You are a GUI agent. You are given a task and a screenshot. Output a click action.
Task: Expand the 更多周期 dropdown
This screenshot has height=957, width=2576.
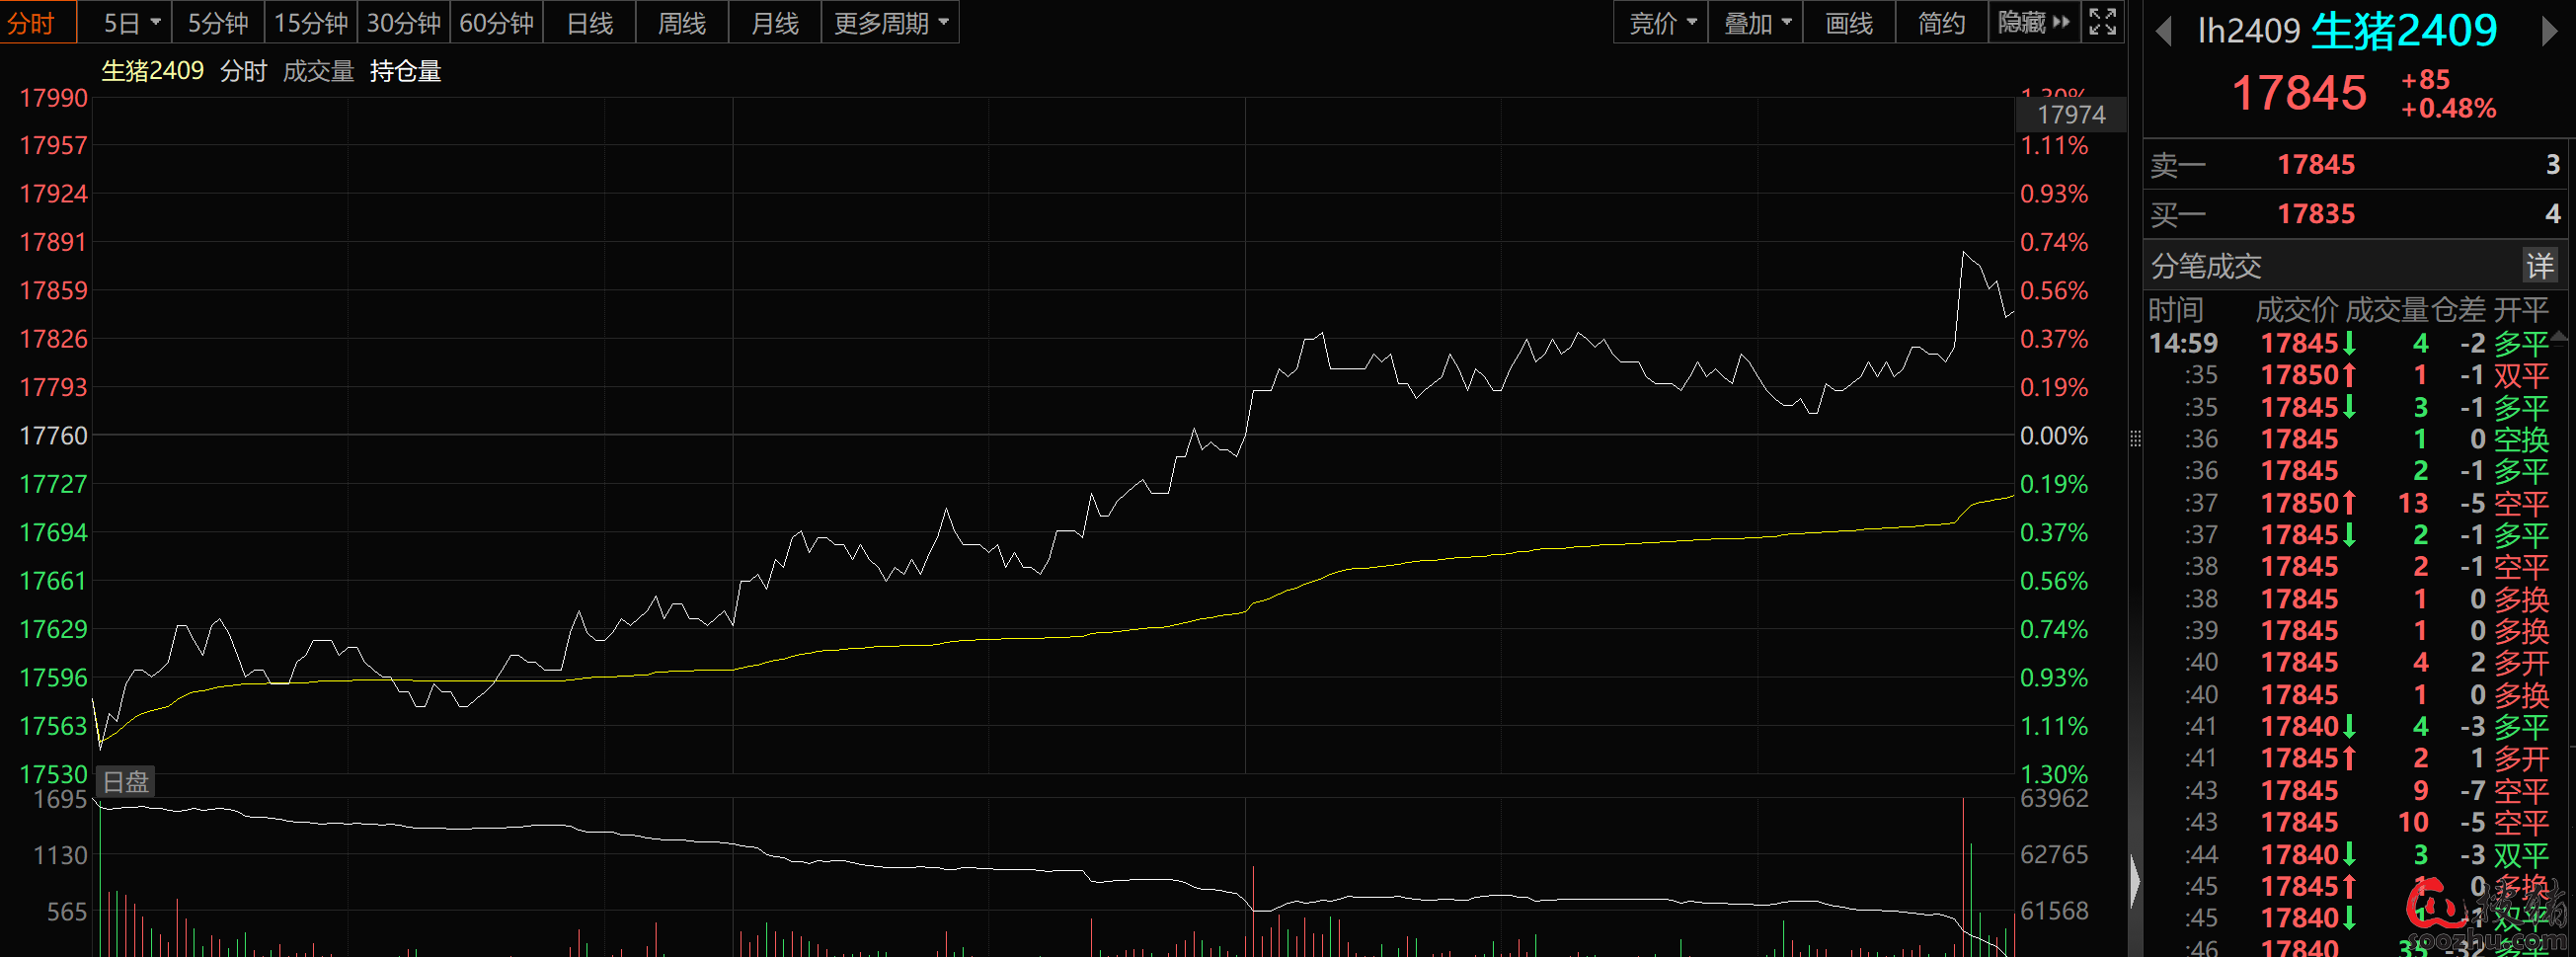890,22
